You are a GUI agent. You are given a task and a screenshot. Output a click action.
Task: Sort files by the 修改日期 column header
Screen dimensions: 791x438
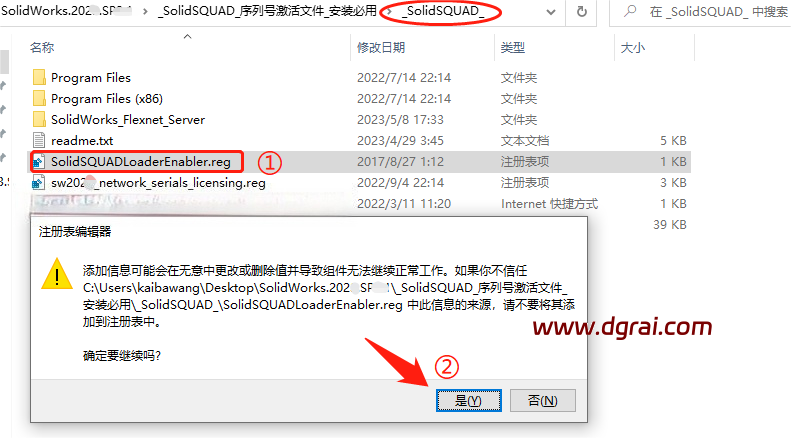pos(381,47)
